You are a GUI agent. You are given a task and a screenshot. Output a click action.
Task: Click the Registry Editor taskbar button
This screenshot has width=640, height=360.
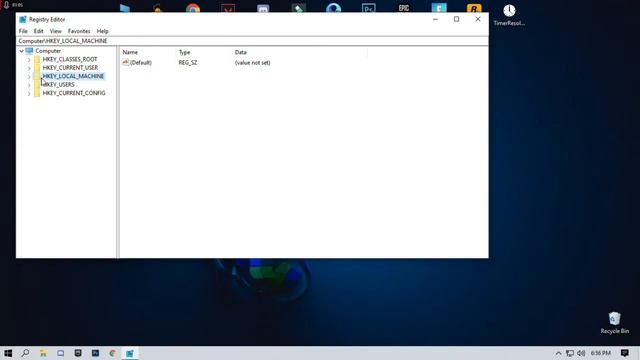point(130,353)
